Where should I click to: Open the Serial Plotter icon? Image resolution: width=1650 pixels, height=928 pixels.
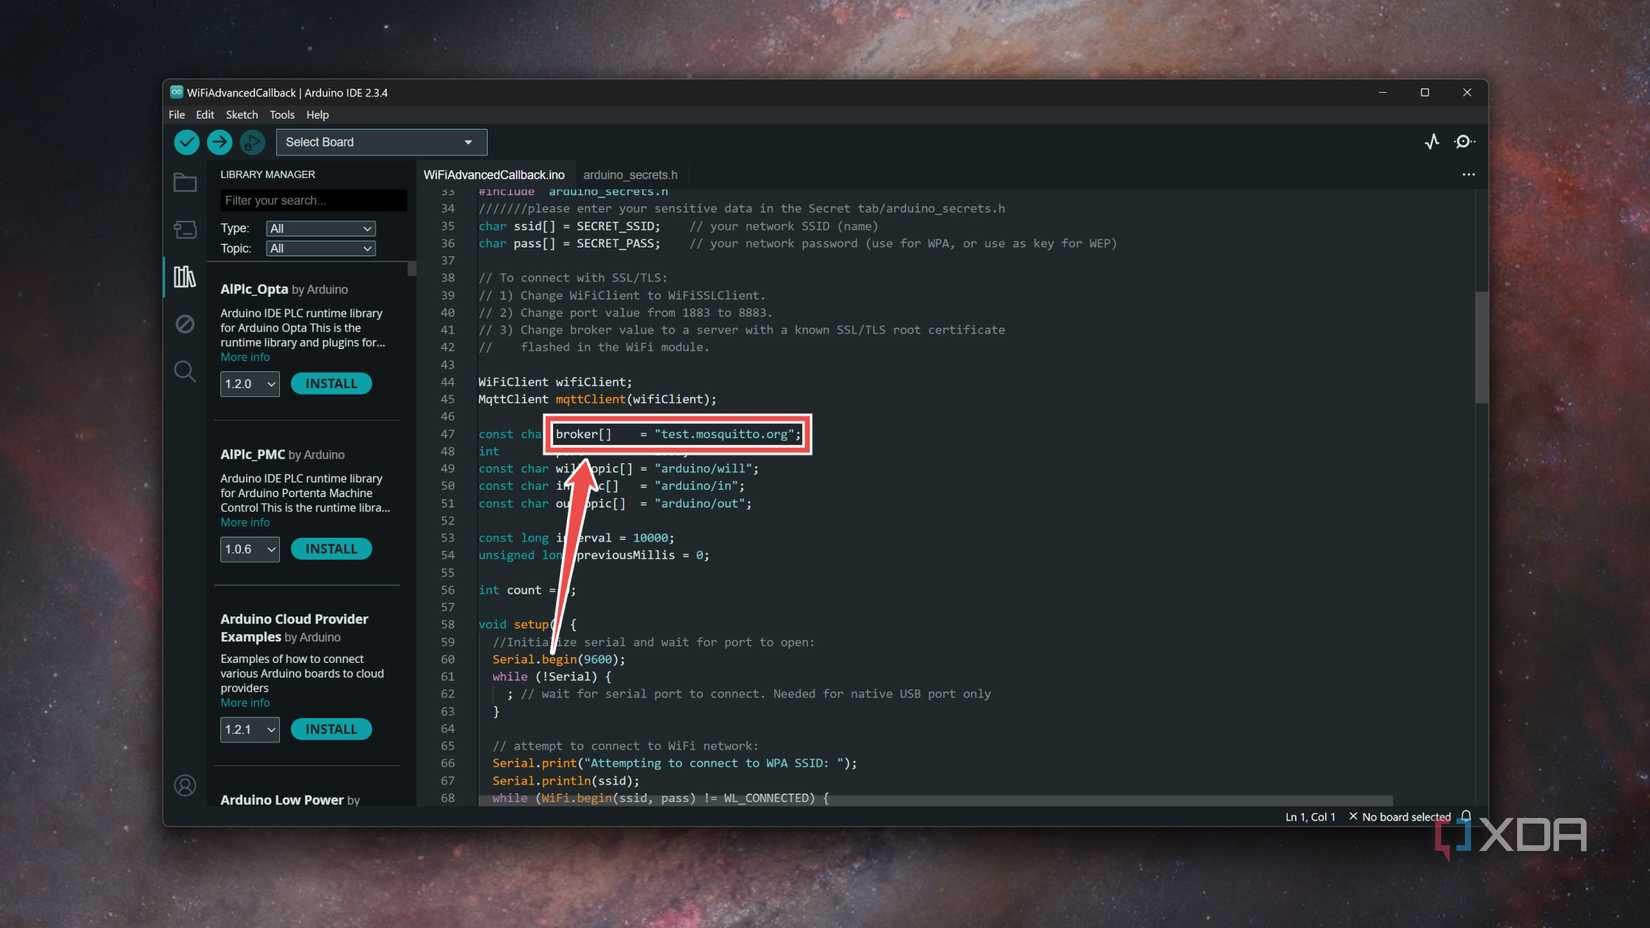point(1432,141)
